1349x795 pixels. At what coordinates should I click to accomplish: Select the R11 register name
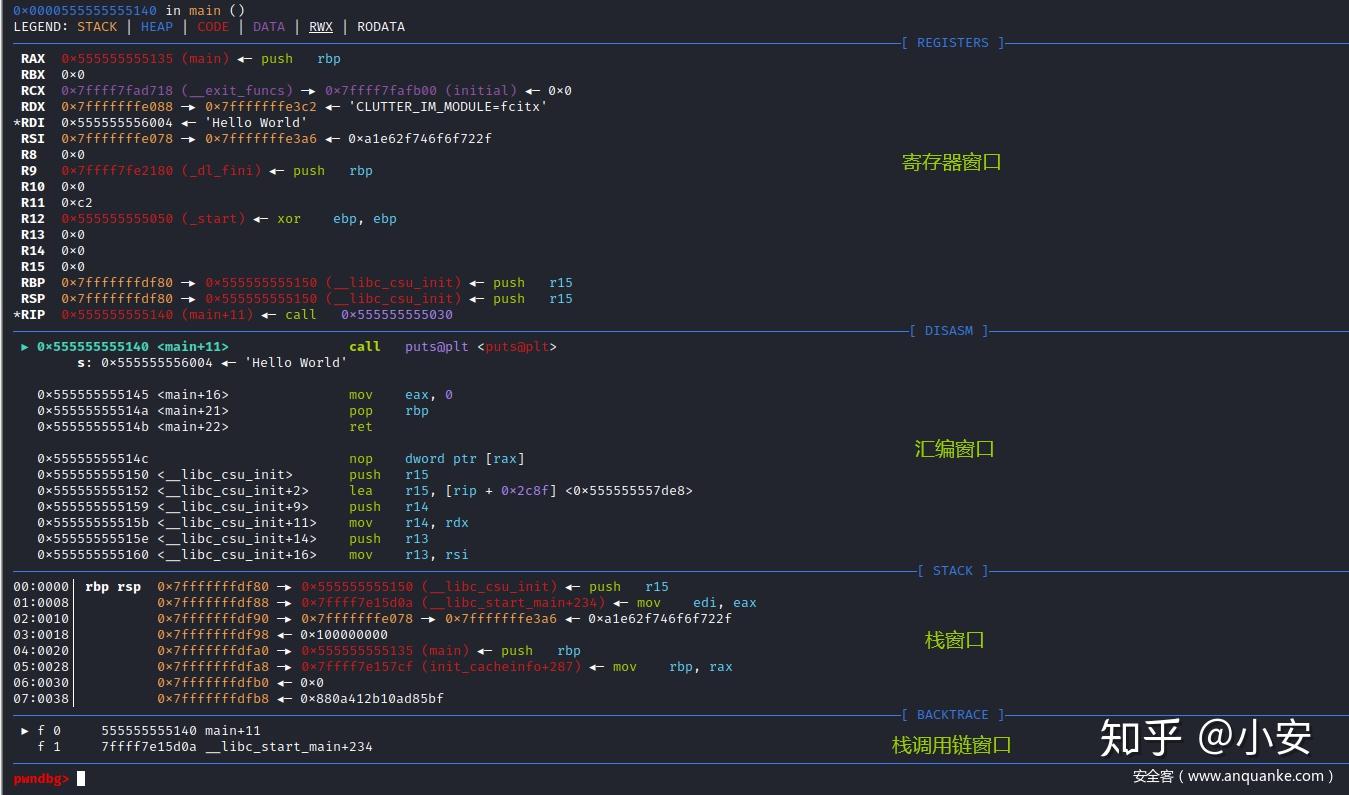point(33,202)
